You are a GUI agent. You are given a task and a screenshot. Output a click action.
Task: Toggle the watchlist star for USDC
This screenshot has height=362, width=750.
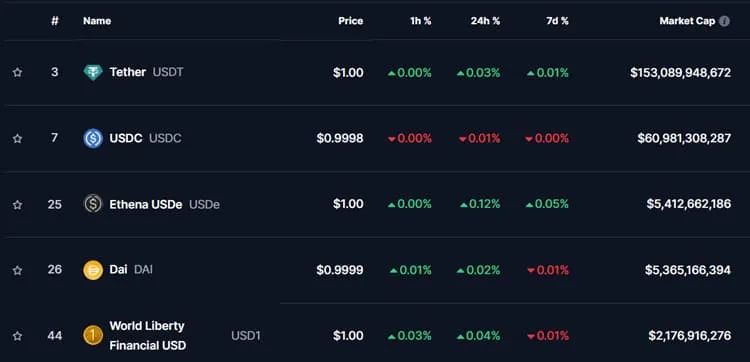17,139
